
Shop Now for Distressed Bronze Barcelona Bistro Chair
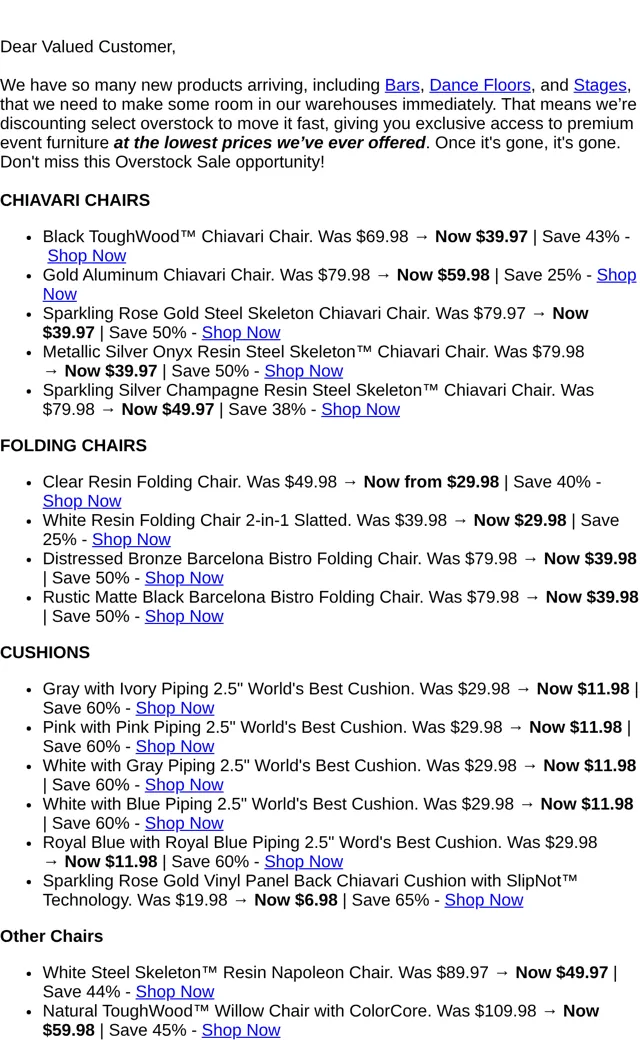tap(184, 578)
